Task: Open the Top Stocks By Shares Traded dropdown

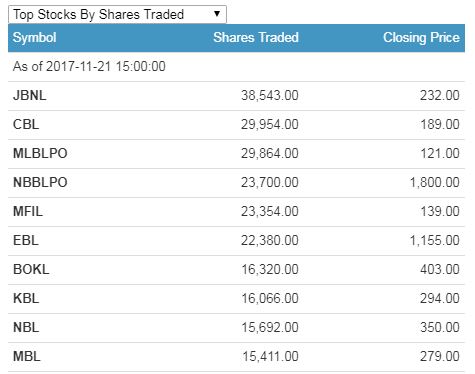Action: coord(117,14)
